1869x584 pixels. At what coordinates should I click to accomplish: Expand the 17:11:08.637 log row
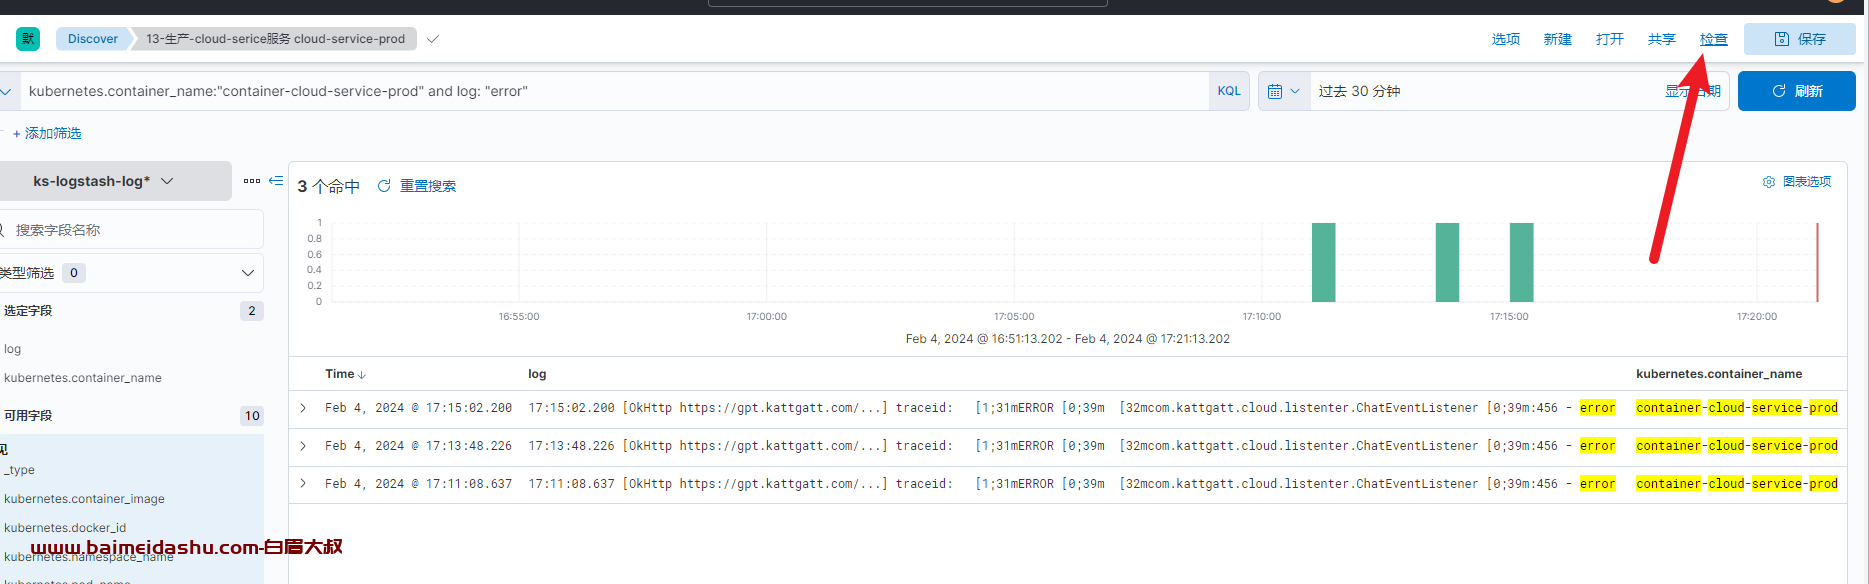pyautogui.click(x=303, y=484)
